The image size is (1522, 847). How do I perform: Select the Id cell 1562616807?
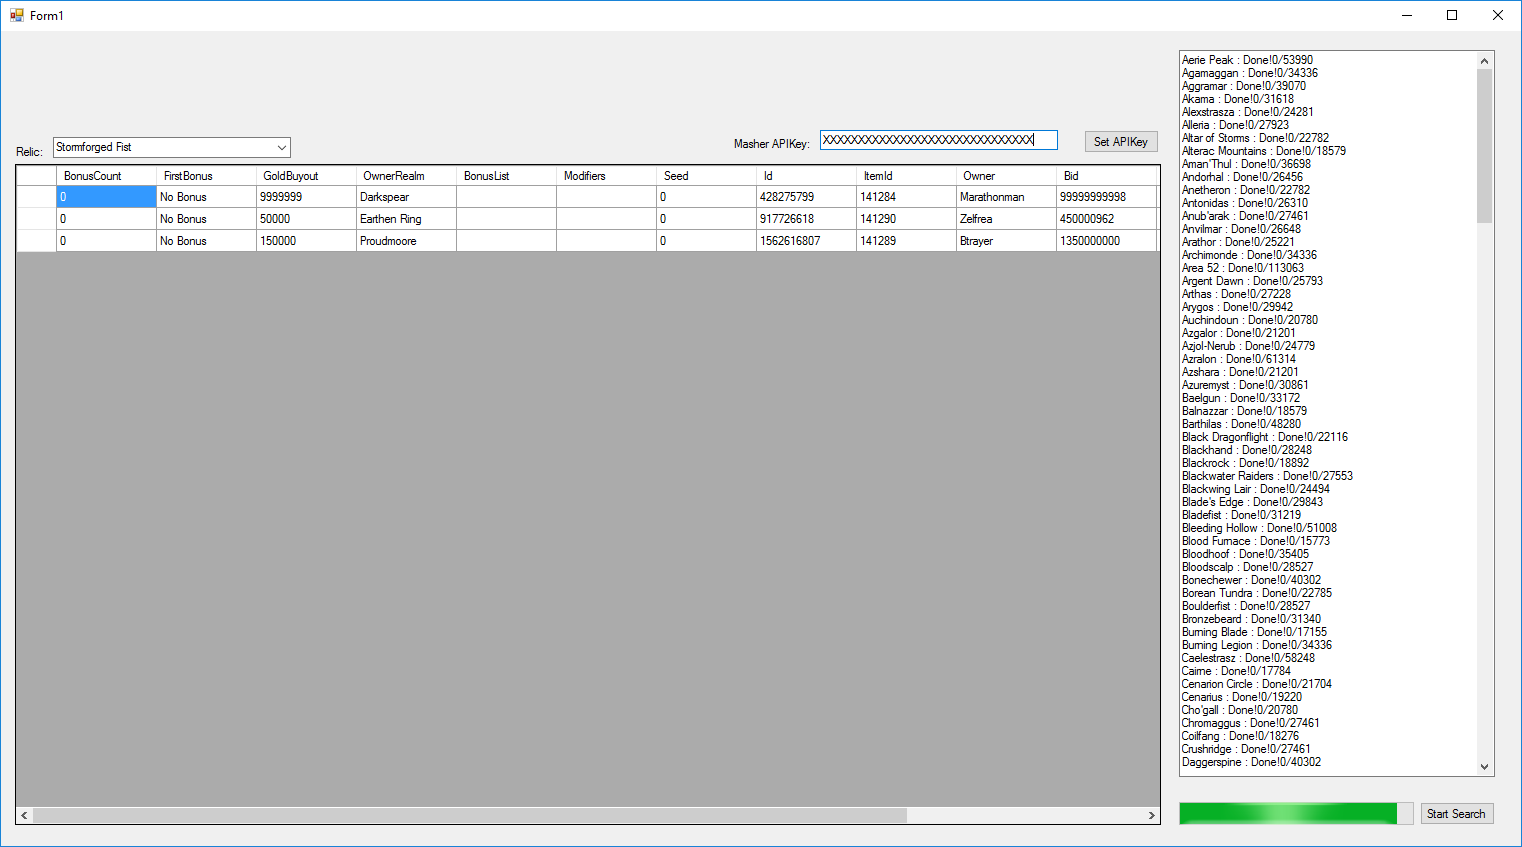pos(806,241)
